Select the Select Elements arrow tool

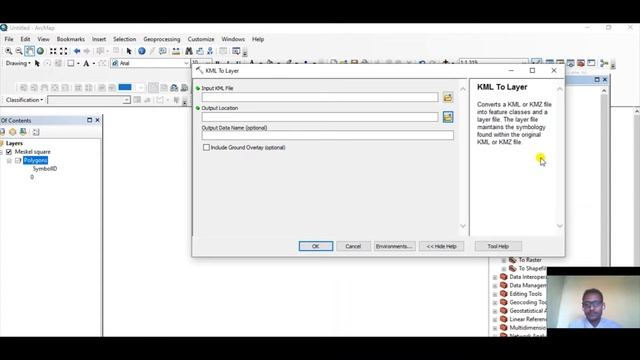point(129,51)
